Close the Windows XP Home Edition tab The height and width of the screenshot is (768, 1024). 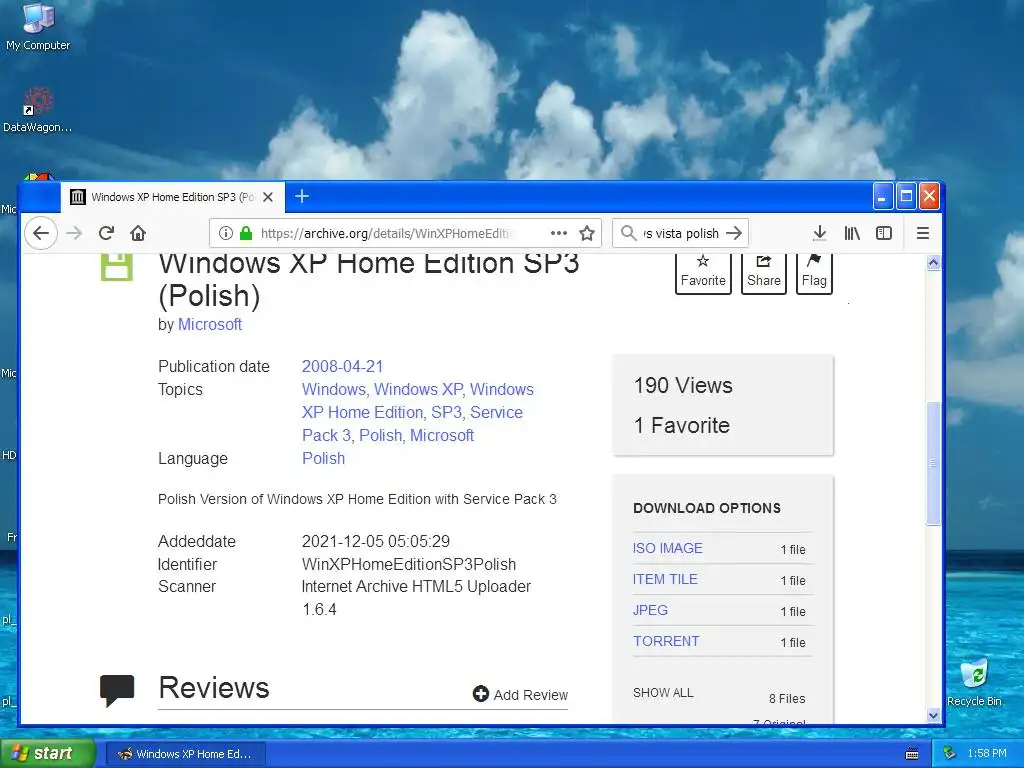click(268, 197)
